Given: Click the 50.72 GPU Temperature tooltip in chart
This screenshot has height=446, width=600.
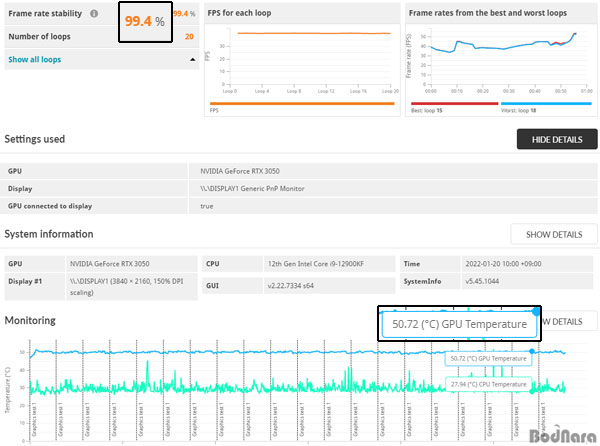Looking at the screenshot, I should click(x=488, y=358).
